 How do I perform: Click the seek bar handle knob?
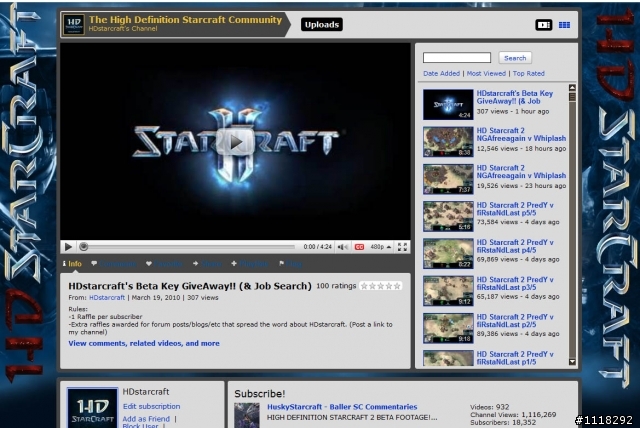[84, 246]
